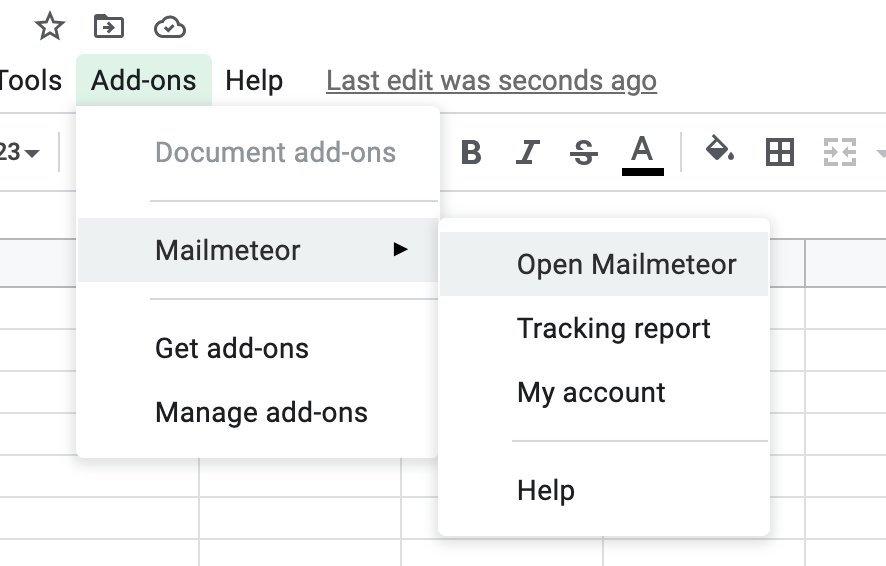Open My account in Mailmeteor
The height and width of the screenshot is (566, 886).
[603, 392]
